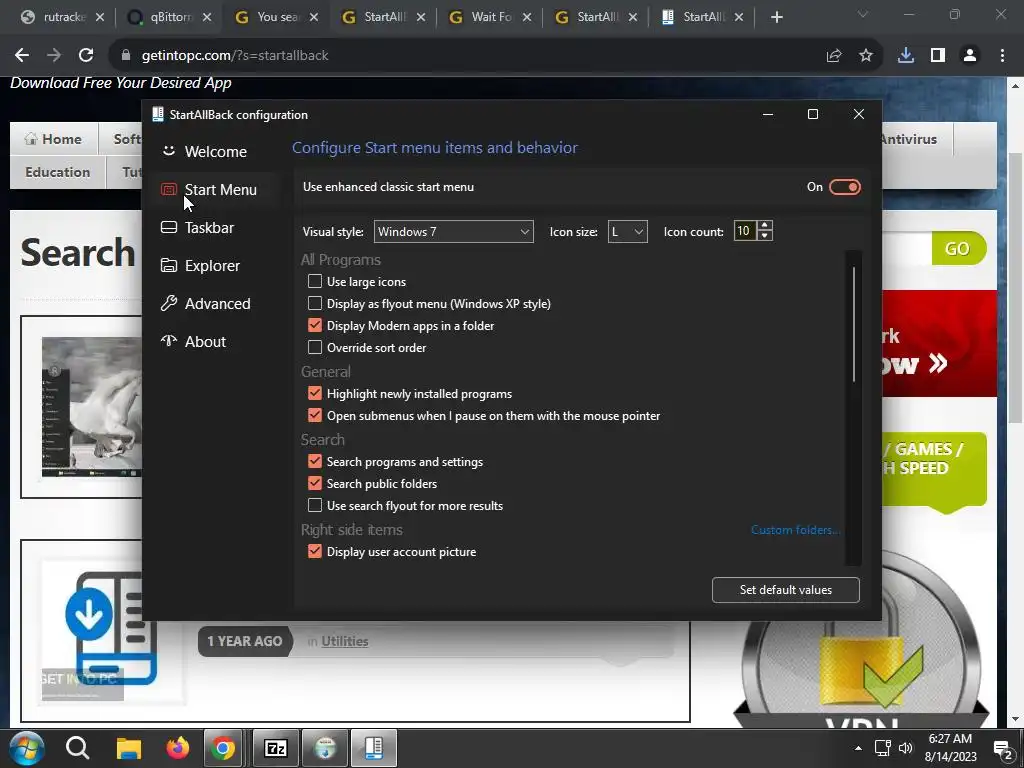Viewport: 1024px width, 768px height.
Task: Launch Firefox from taskbar
Action: pyautogui.click(x=177, y=748)
